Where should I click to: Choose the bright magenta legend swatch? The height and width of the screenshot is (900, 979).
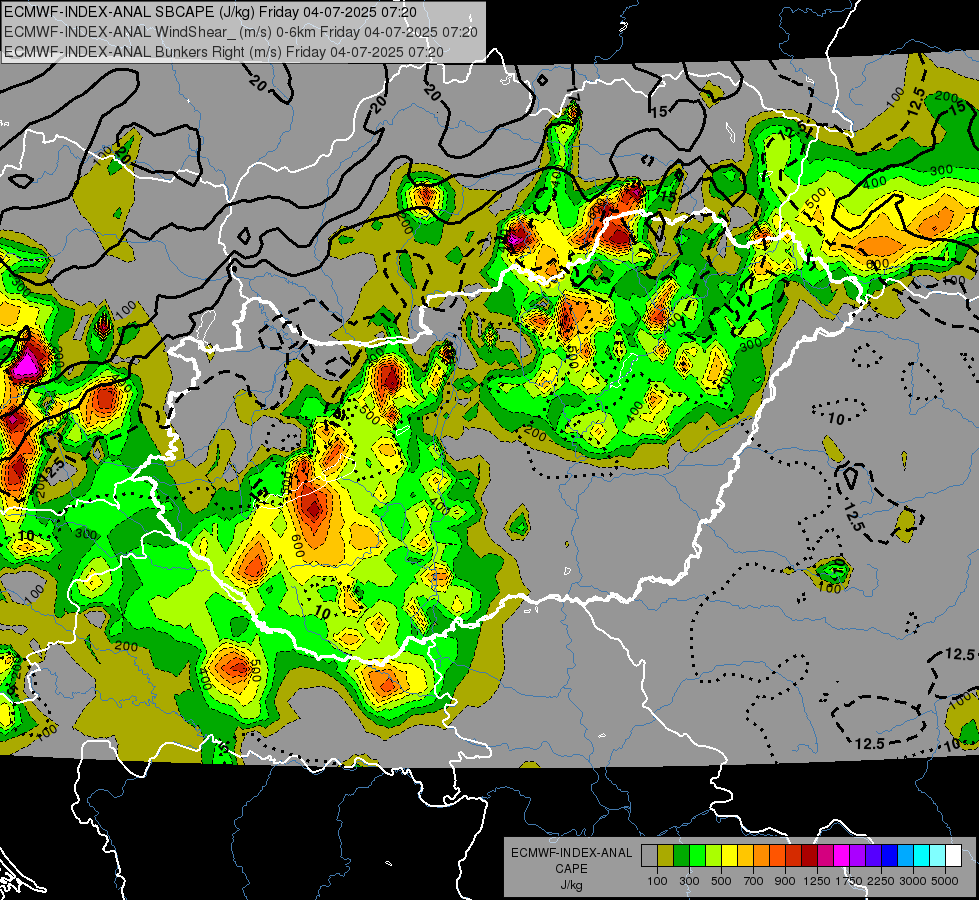point(842,856)
